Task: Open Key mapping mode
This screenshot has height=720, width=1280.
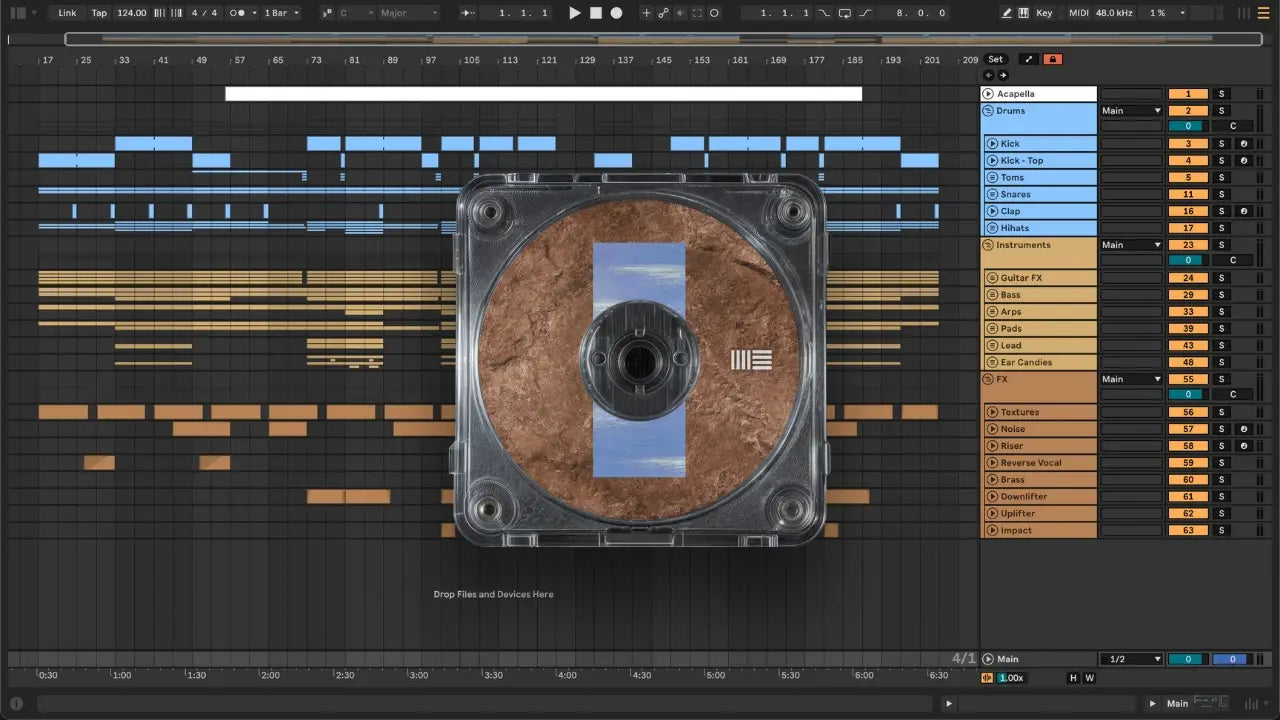Action: click(x=1044, y=13)
